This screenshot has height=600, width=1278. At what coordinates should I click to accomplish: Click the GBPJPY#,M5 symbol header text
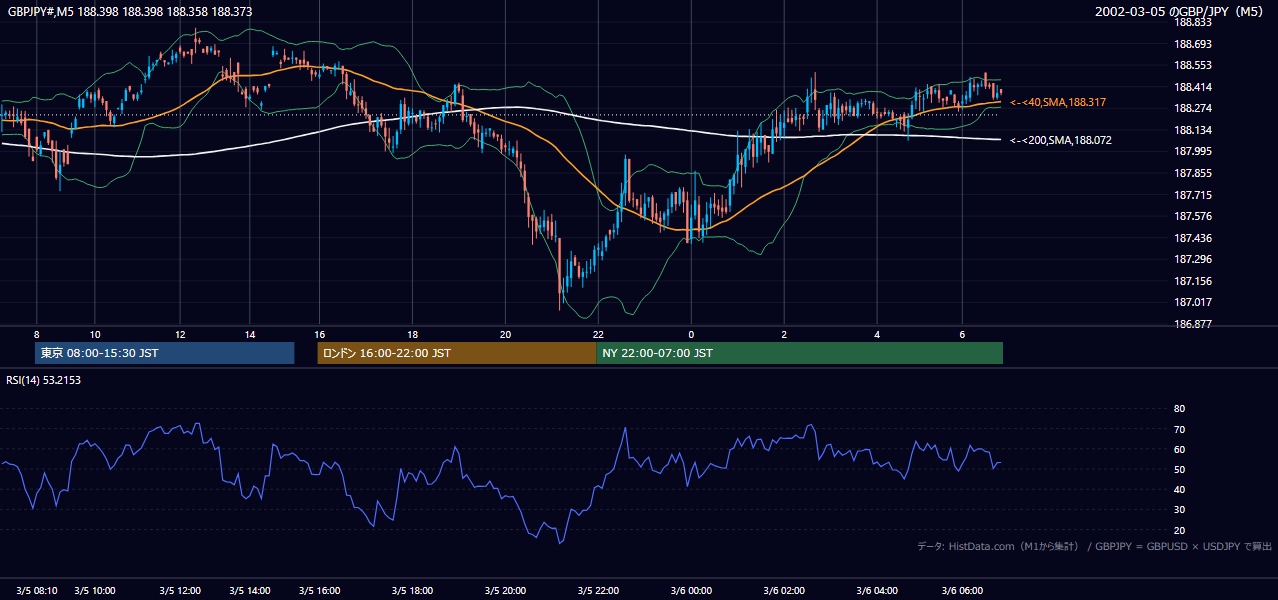(128, 12)
